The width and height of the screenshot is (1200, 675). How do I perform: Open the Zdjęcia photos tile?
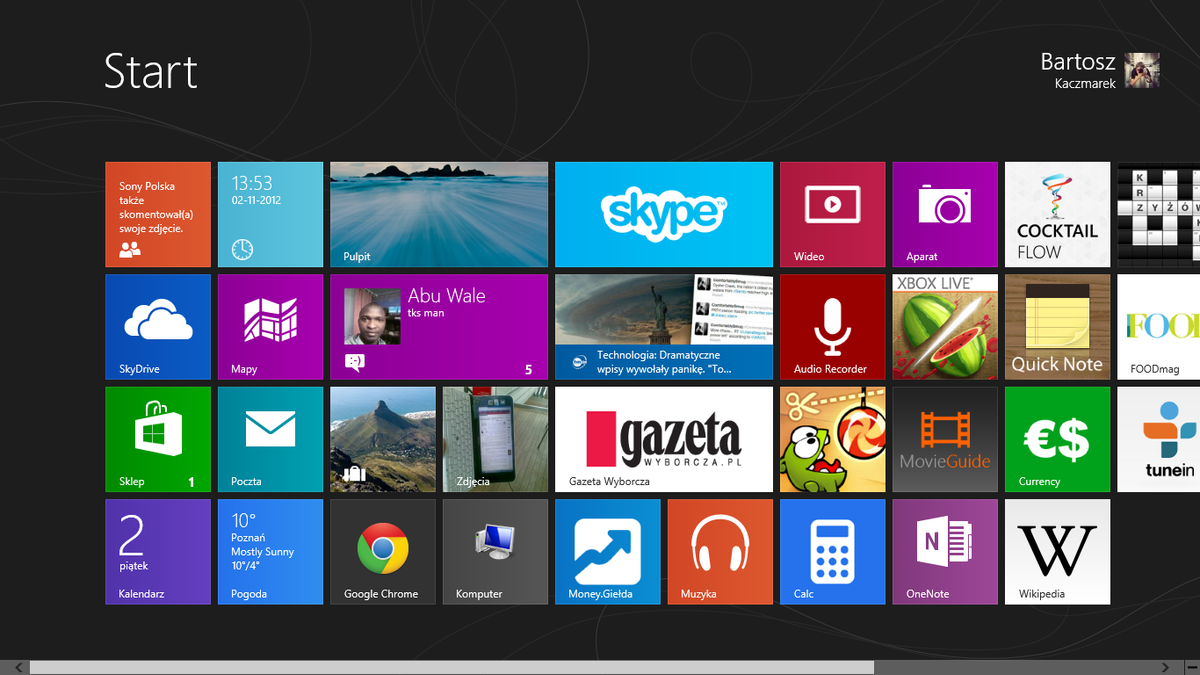pos(494,439)
